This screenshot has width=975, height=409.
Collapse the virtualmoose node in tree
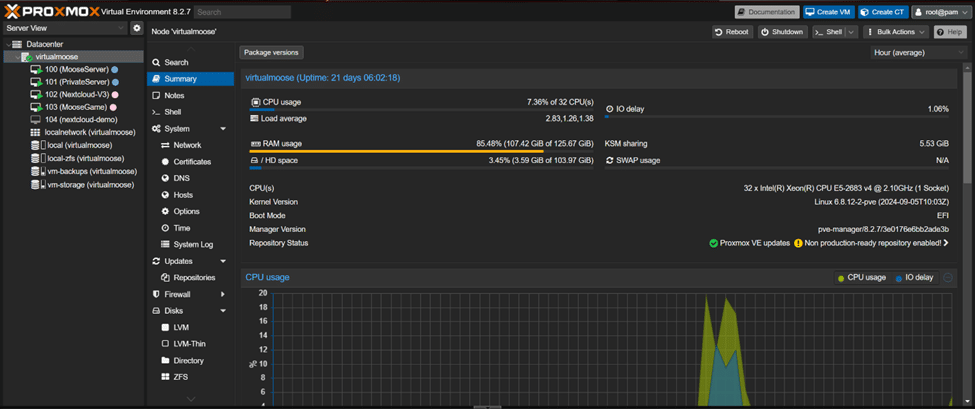[16, 57]
